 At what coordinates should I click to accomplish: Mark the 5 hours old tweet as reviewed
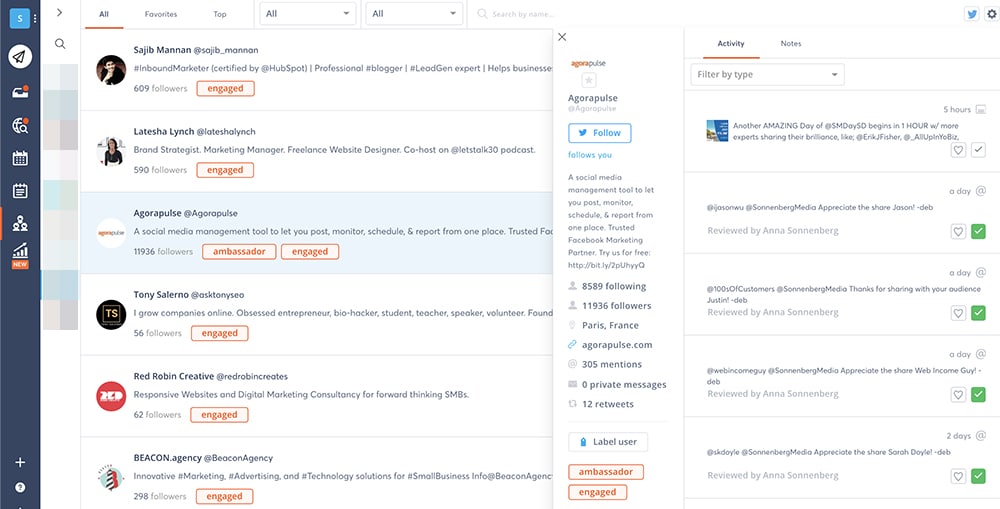pyautogui.click(x=978, y=149)
